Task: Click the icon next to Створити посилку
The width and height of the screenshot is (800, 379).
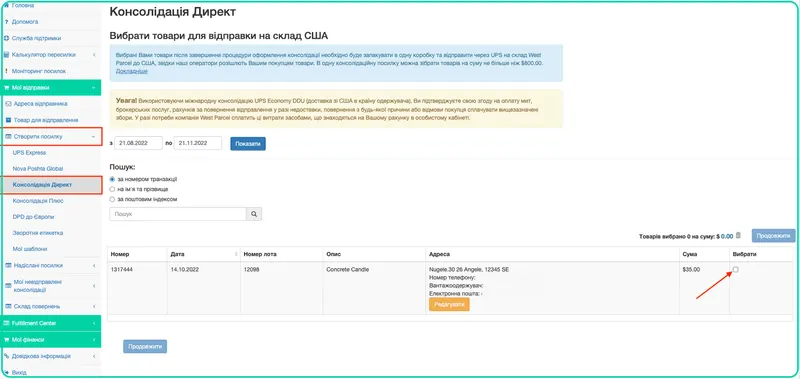Action: click(x=8, y=137)
